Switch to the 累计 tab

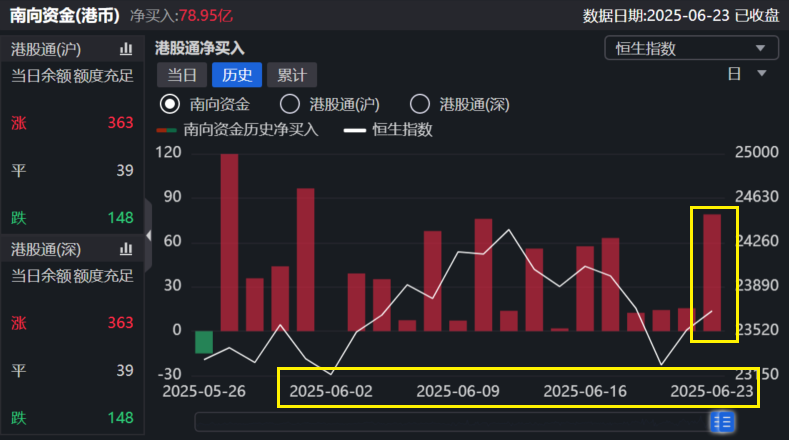point(292,75)
